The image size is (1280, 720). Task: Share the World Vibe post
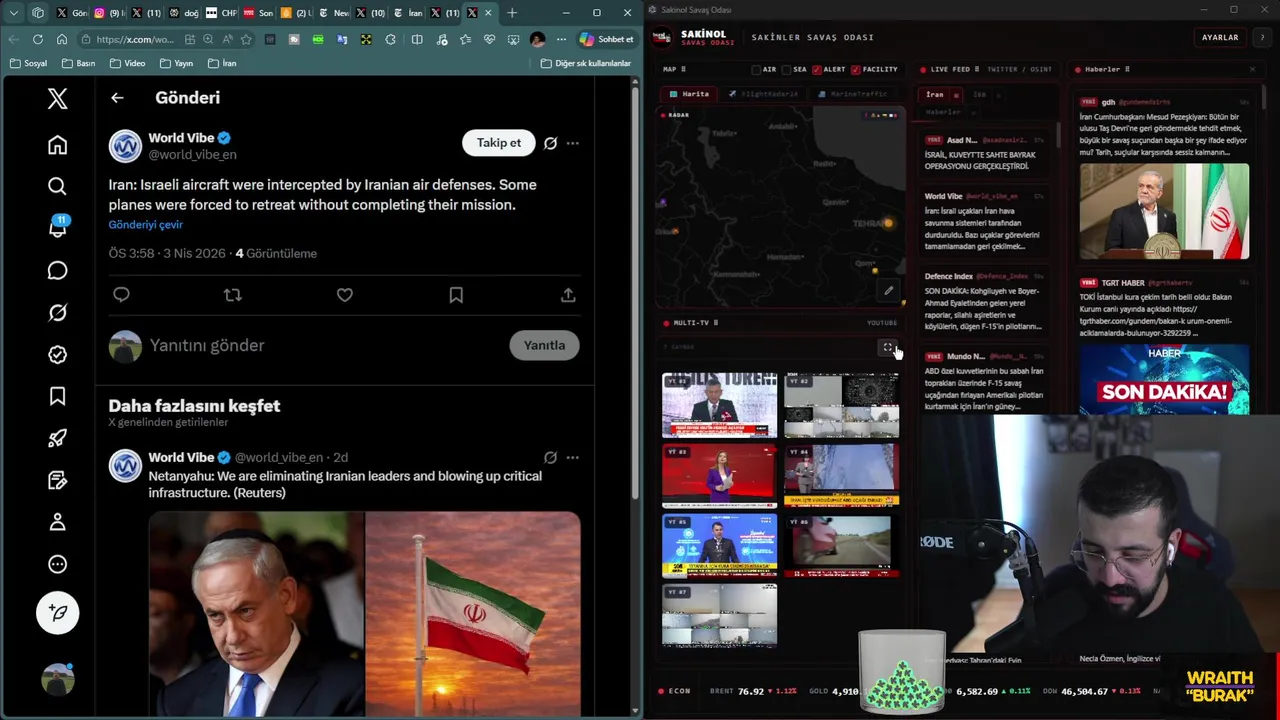pyautogui.click(x=568, y=295)
